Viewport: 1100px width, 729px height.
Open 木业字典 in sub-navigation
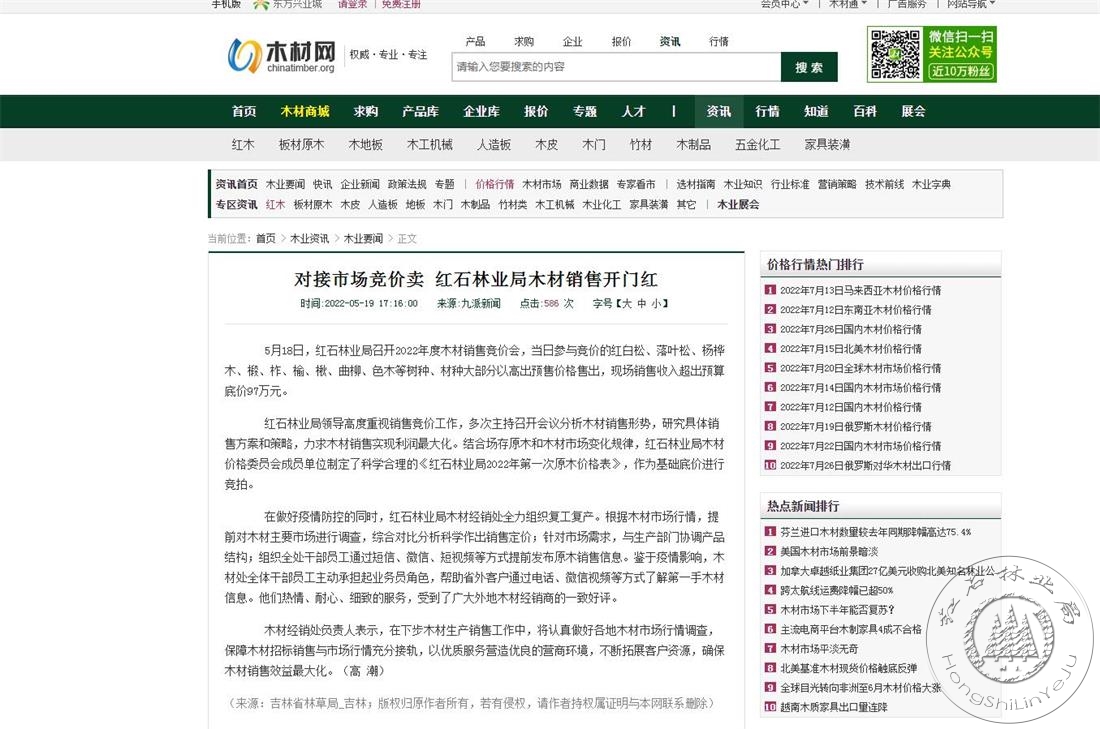click(931, 184)
